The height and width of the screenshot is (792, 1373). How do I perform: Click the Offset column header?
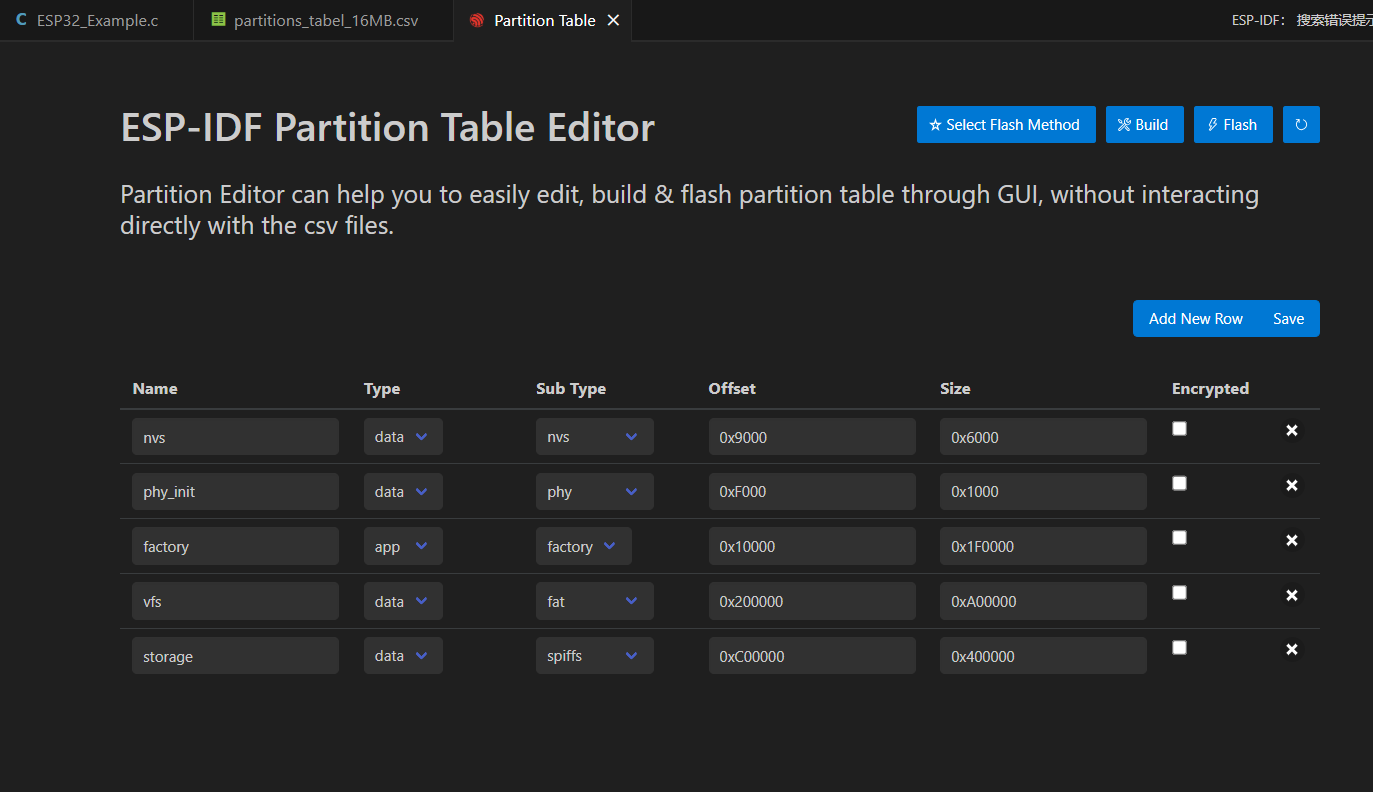(x=732, y=389)
